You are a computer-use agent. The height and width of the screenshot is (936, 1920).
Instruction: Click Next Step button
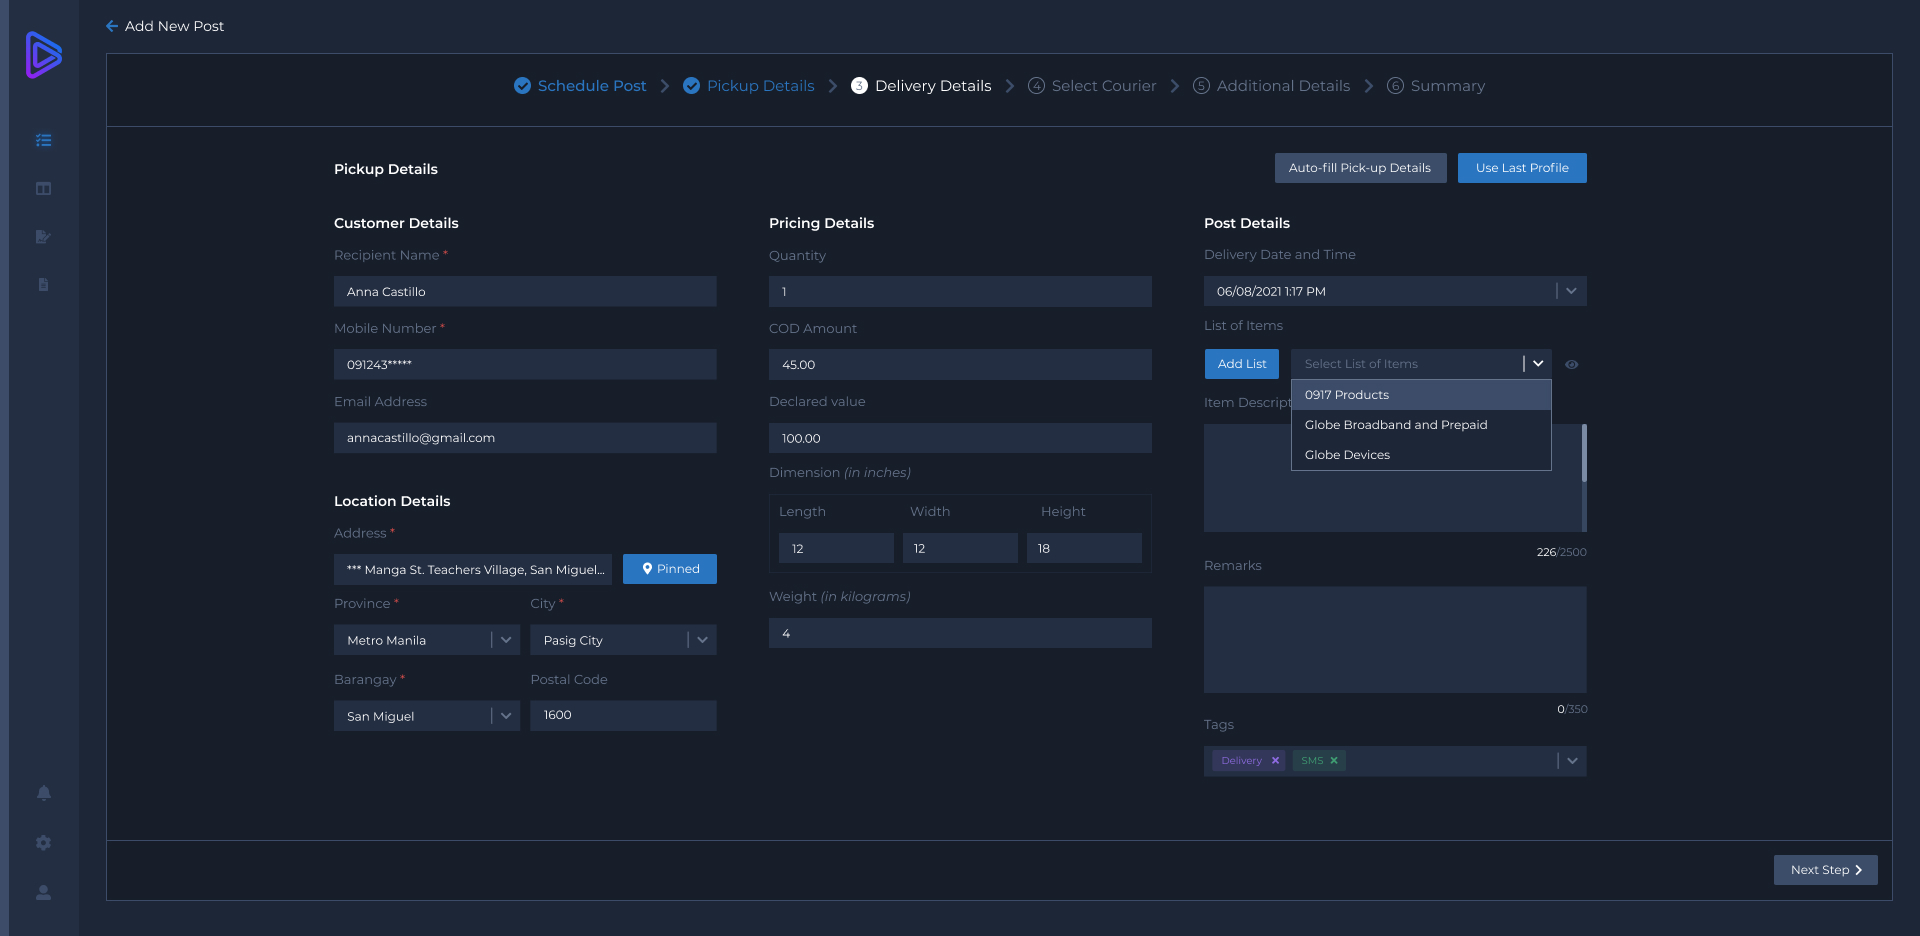pos(1826,870)
